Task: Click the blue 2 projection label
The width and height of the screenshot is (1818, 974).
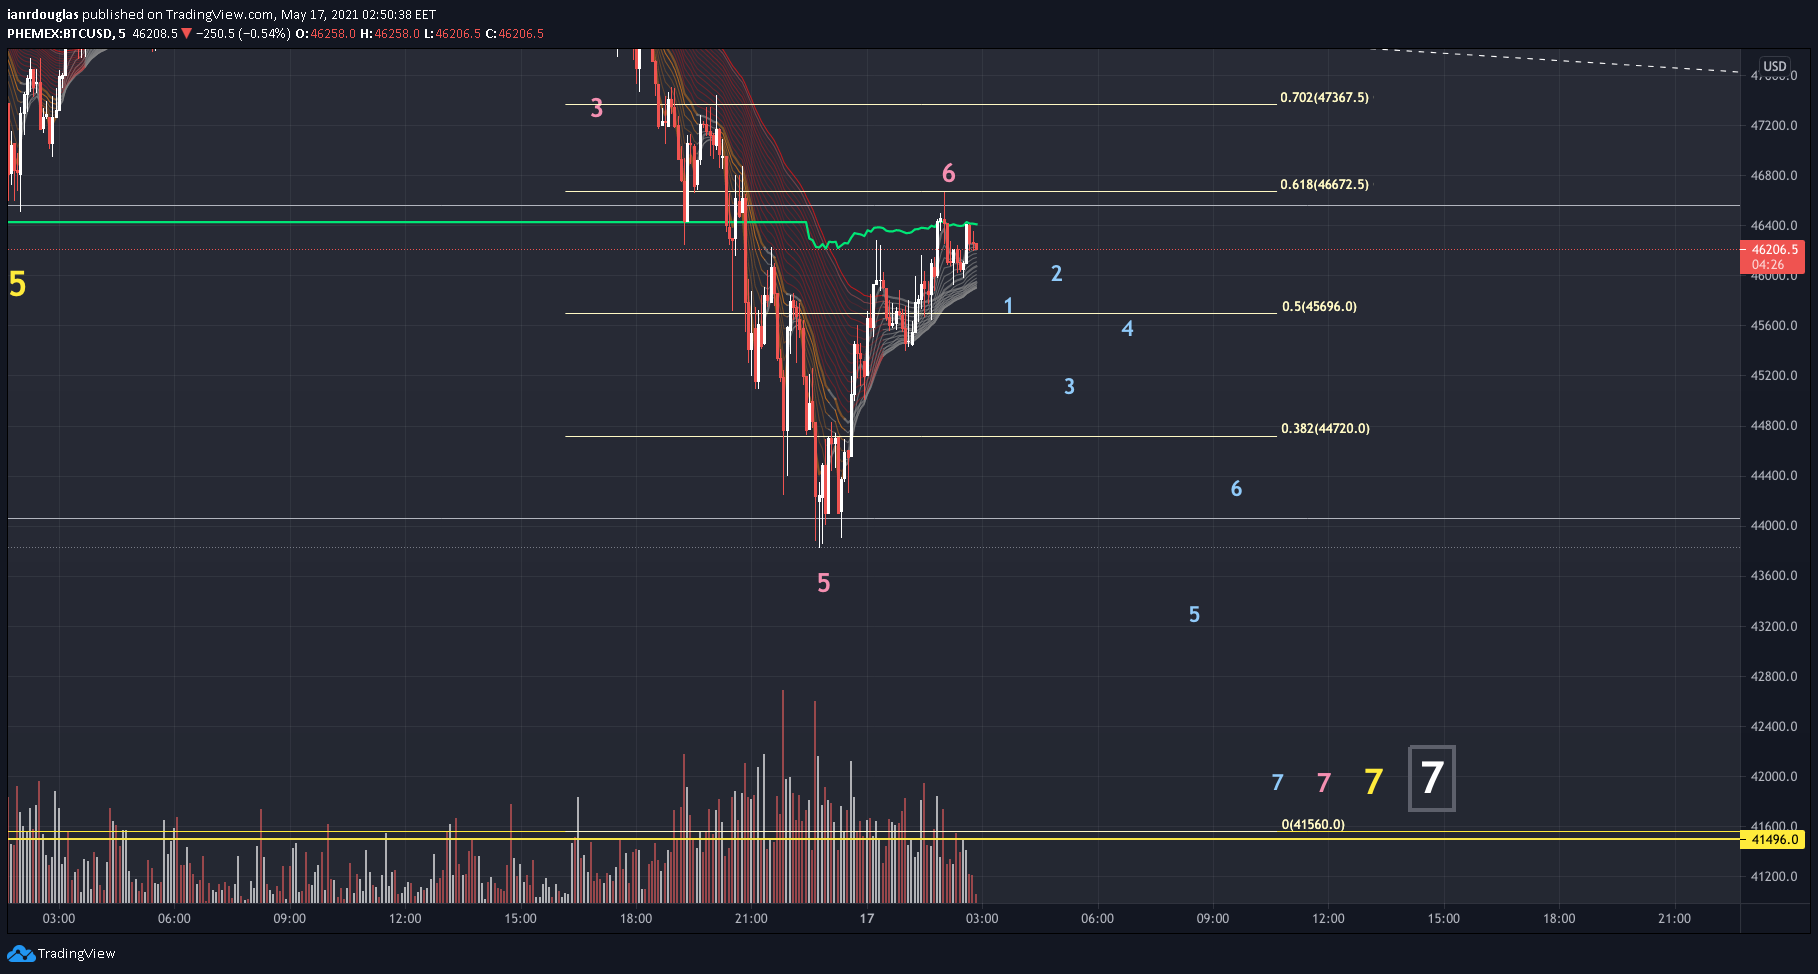Action: point(1057,274)
